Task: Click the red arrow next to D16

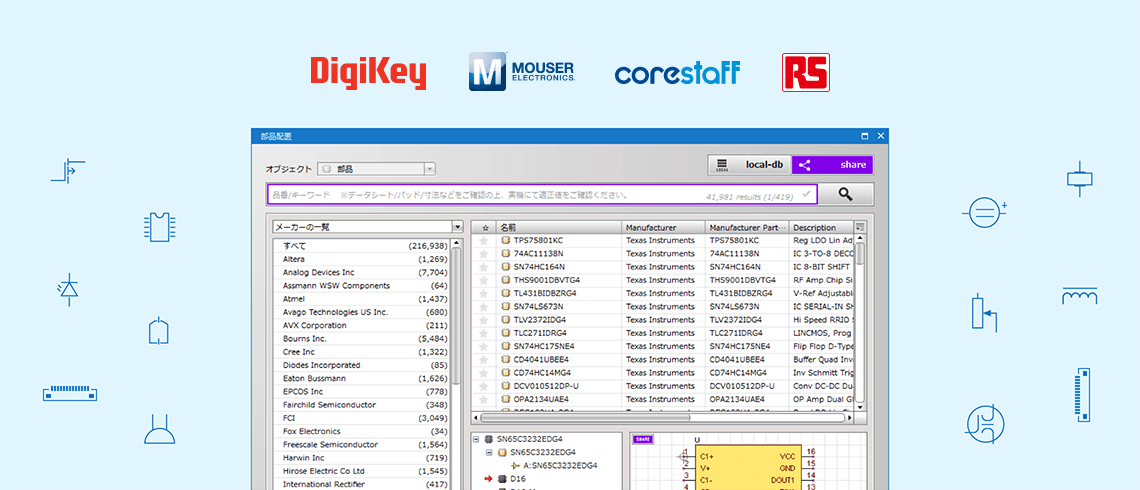Action: [x=489, y=478]
